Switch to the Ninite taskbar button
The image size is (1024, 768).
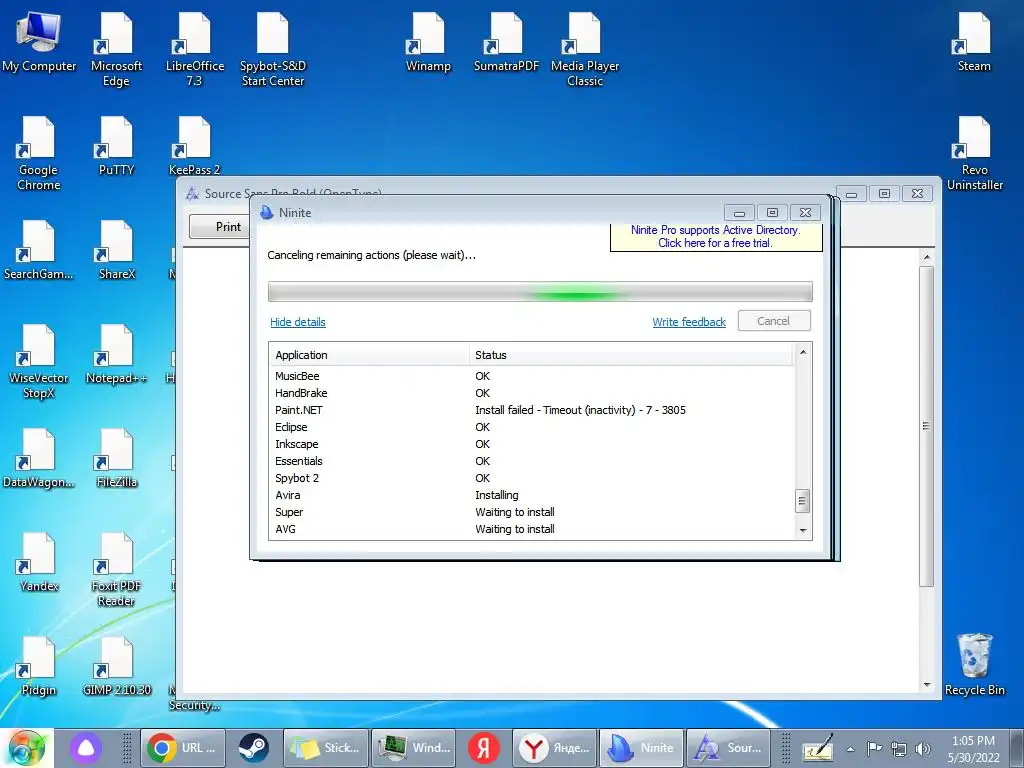click(641, 748)
